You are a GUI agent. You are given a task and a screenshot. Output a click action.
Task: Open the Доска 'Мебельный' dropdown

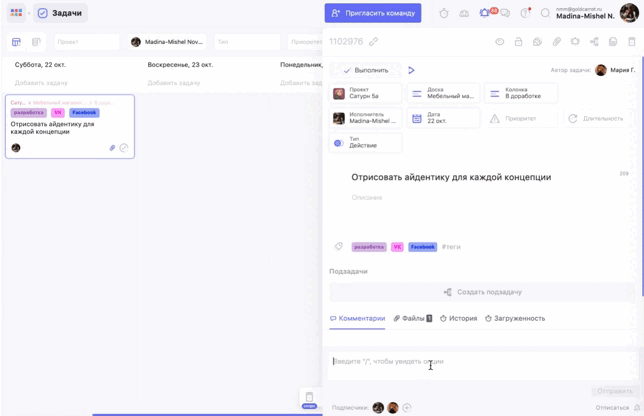pyautogui.click(x=443, y=93)
